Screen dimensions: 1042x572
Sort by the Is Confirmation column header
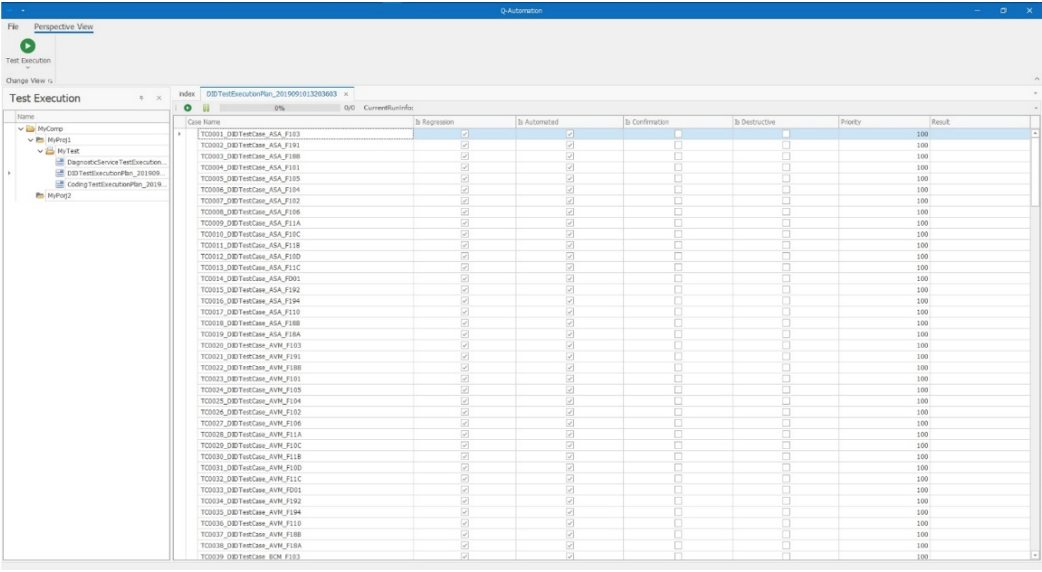pos(678,122)
